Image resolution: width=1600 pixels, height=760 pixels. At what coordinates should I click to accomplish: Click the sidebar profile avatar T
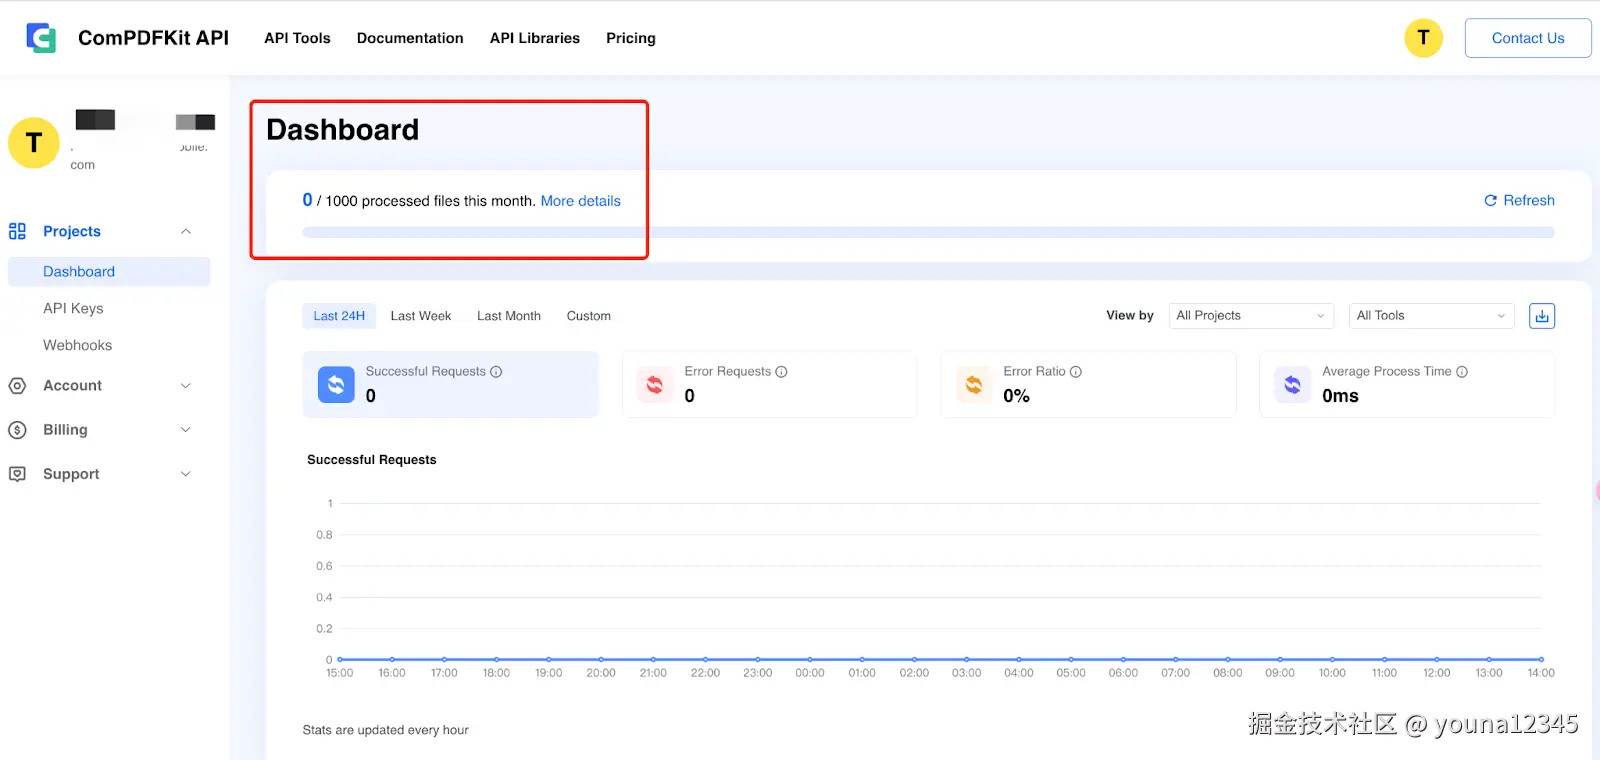tap(34, 143)
